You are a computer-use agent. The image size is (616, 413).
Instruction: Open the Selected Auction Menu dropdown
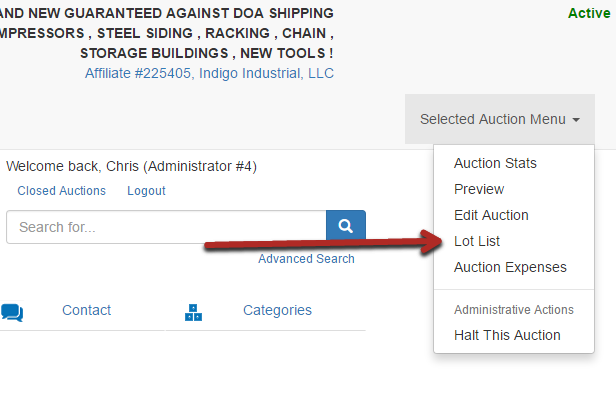[500, 119]
